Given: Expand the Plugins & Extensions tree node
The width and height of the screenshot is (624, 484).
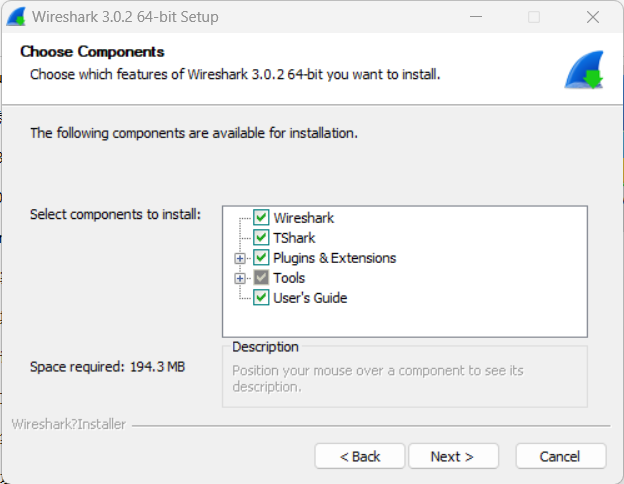Looking at the screenshot, I should (240, 258).
